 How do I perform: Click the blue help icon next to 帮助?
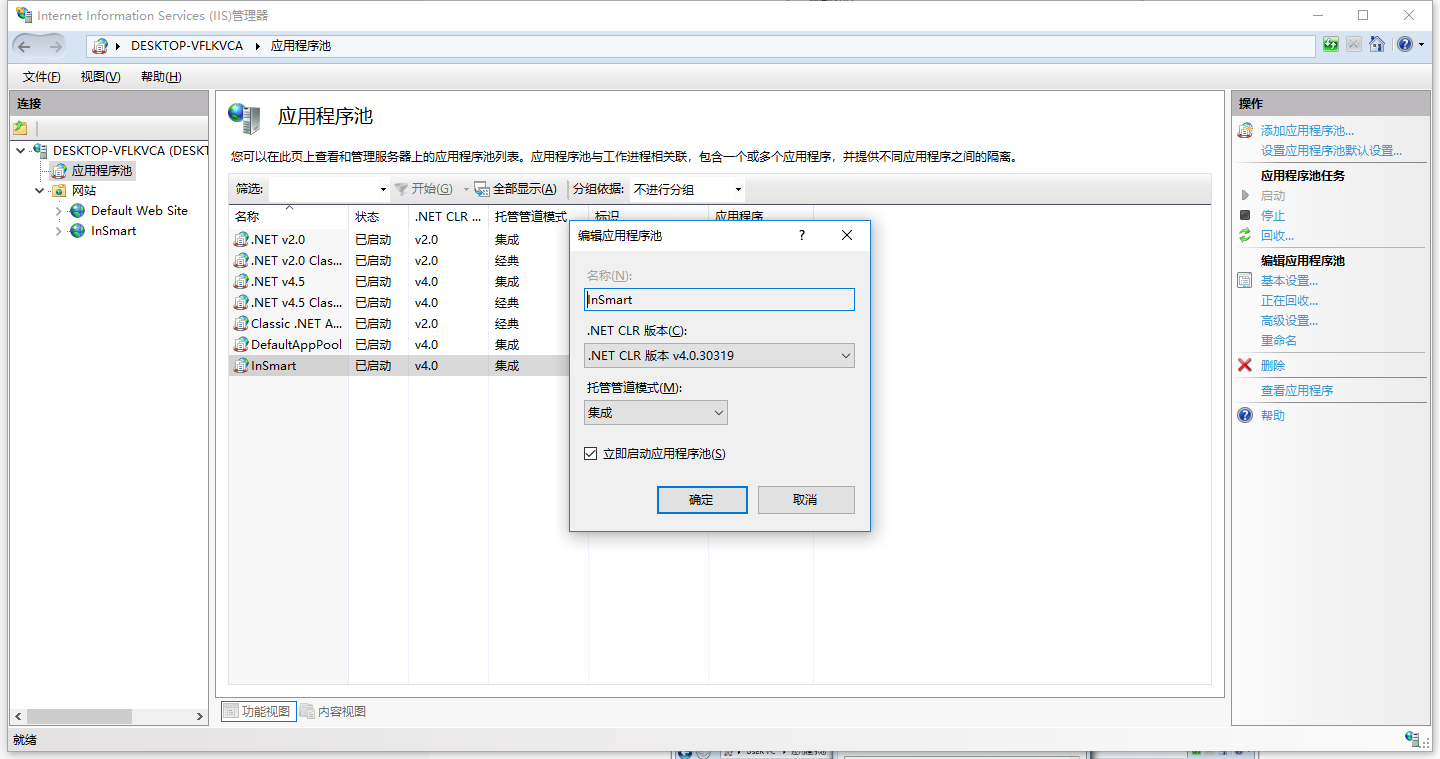[x=1245, y=415]
